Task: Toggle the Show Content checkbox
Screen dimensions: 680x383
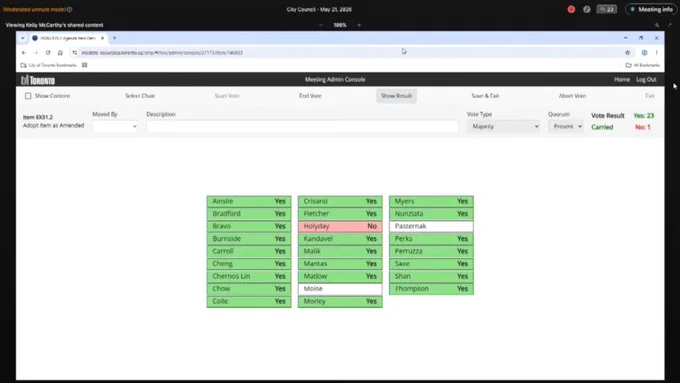Action: click(28, 96)
